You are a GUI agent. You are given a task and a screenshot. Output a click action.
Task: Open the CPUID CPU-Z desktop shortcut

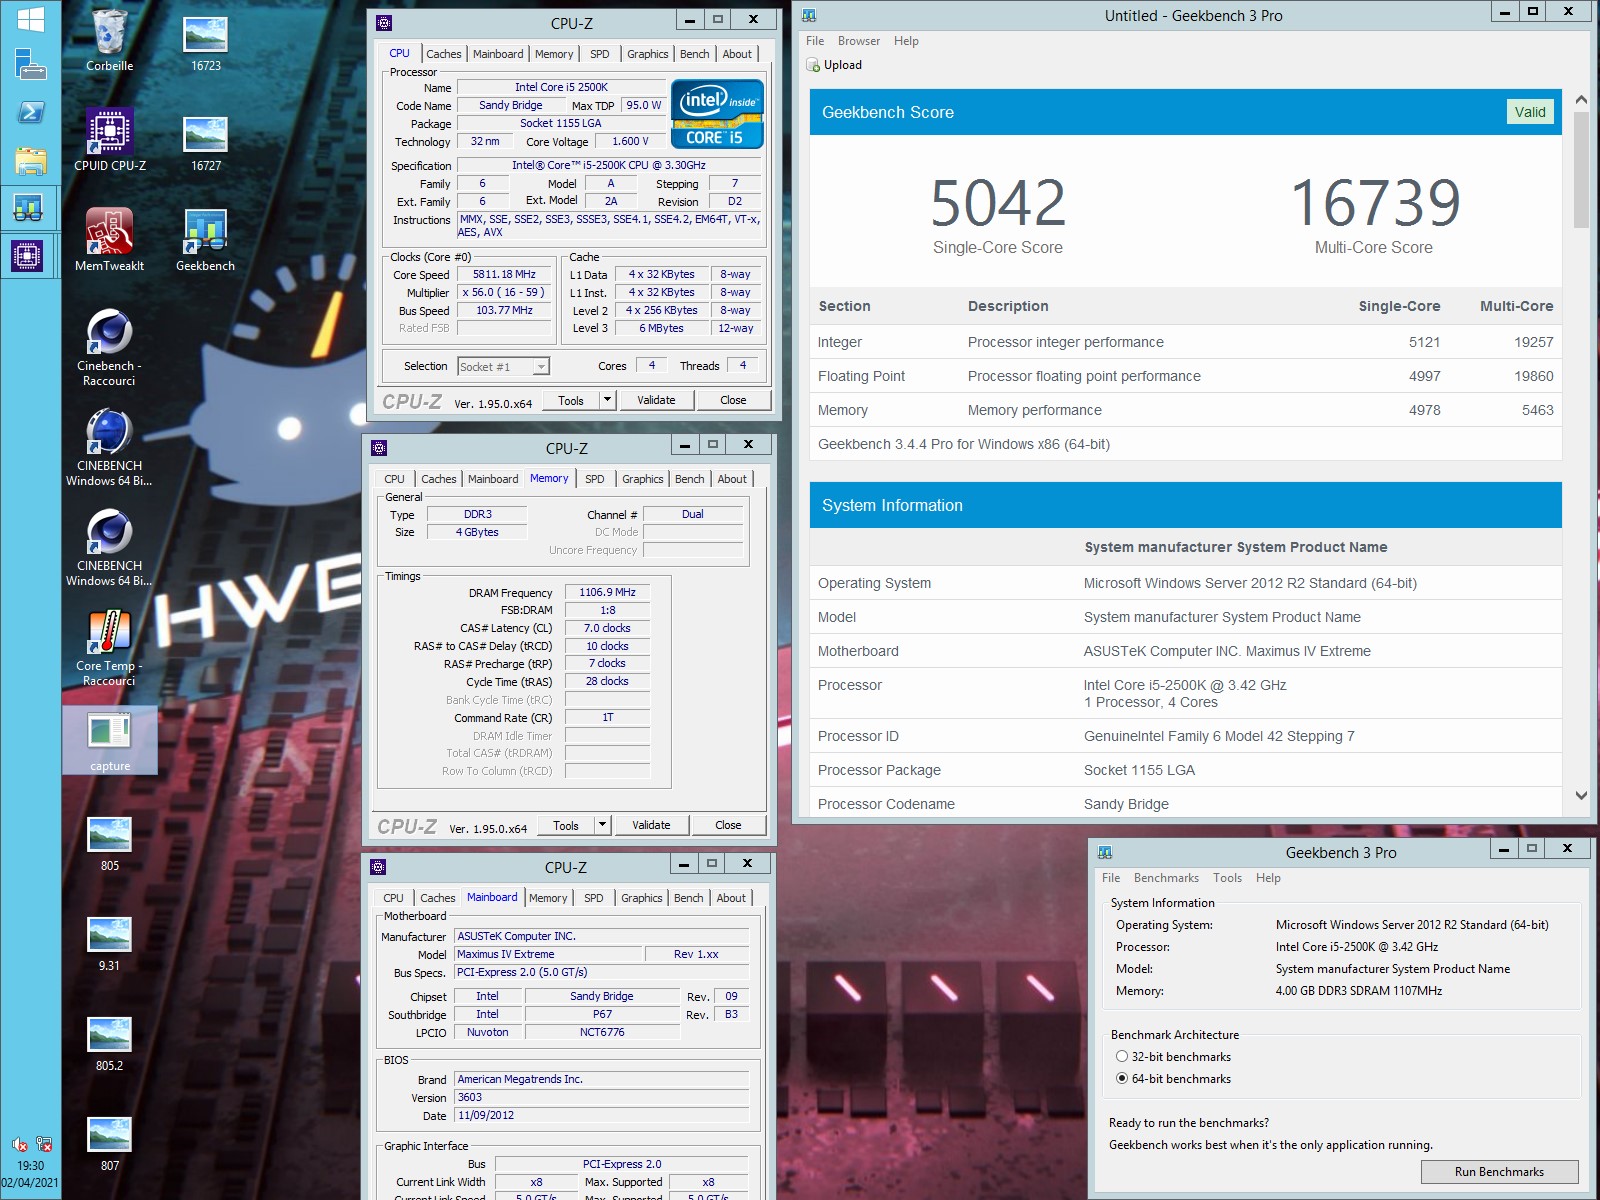(109, 140)
